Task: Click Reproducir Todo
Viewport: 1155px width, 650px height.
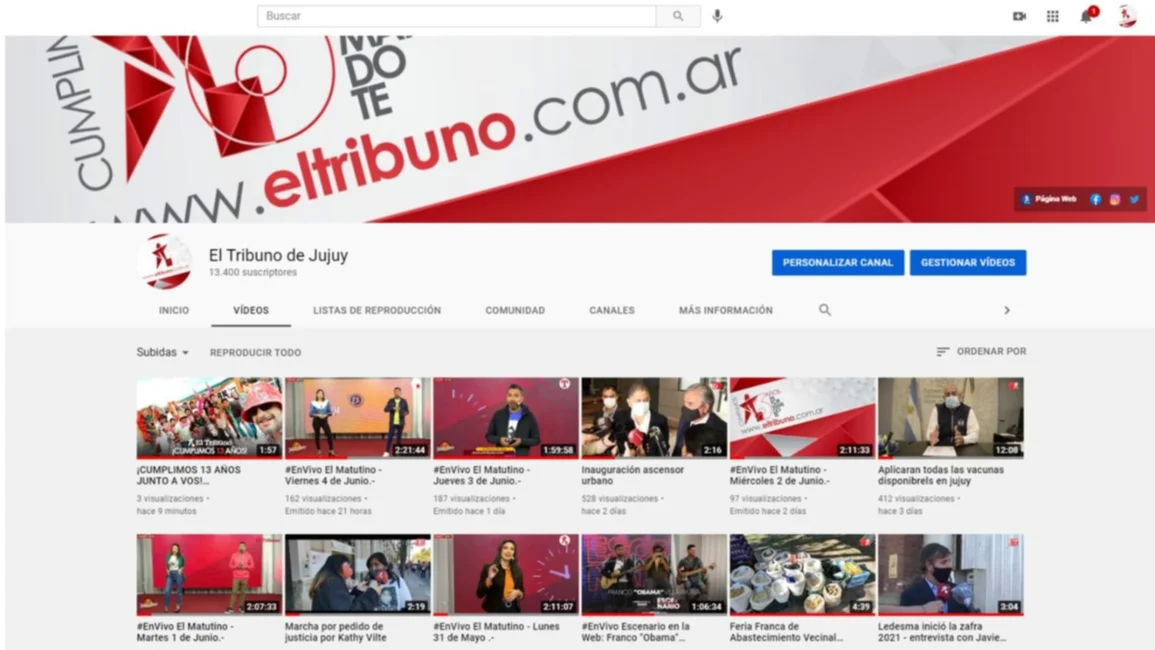Action: point(256,352)
